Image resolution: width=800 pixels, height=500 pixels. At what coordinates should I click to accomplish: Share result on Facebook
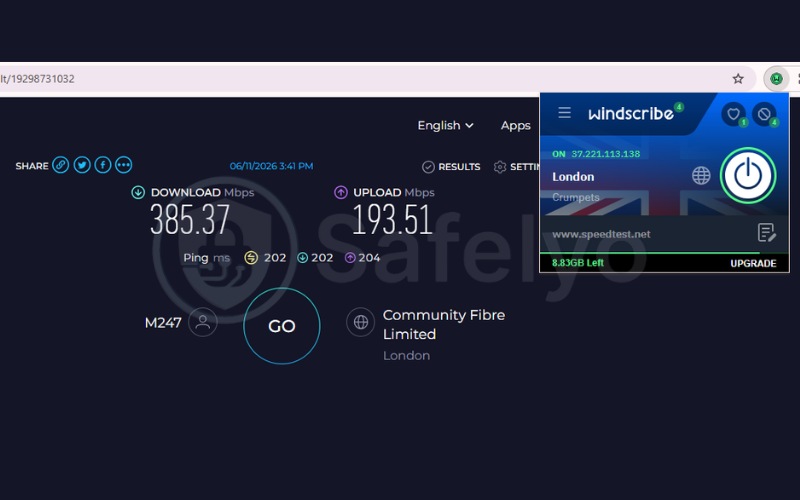pyautogui.click(x=103, y=165)
